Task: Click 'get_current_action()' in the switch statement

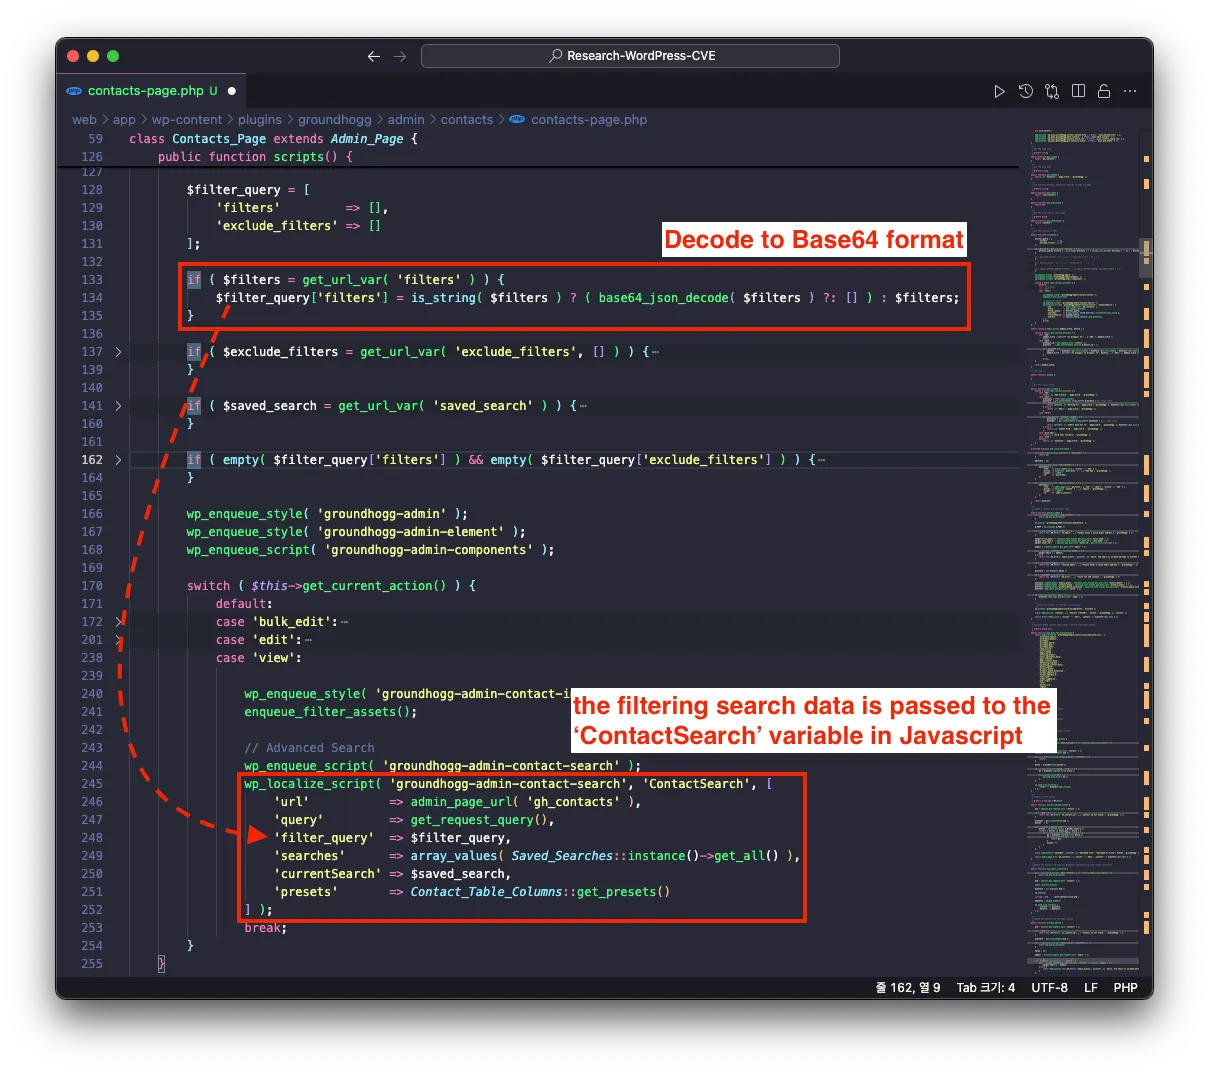Action: [374, 586]
